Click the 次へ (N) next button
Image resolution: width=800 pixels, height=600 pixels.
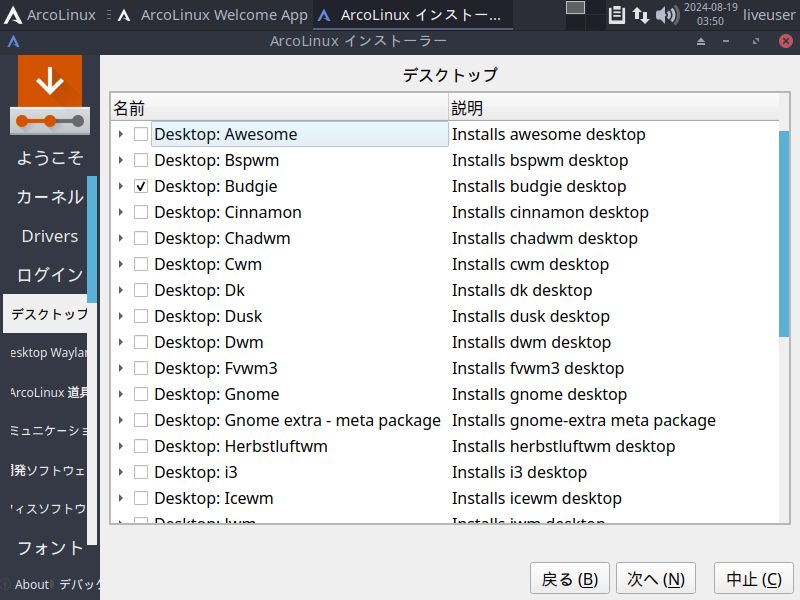(656, 579)
